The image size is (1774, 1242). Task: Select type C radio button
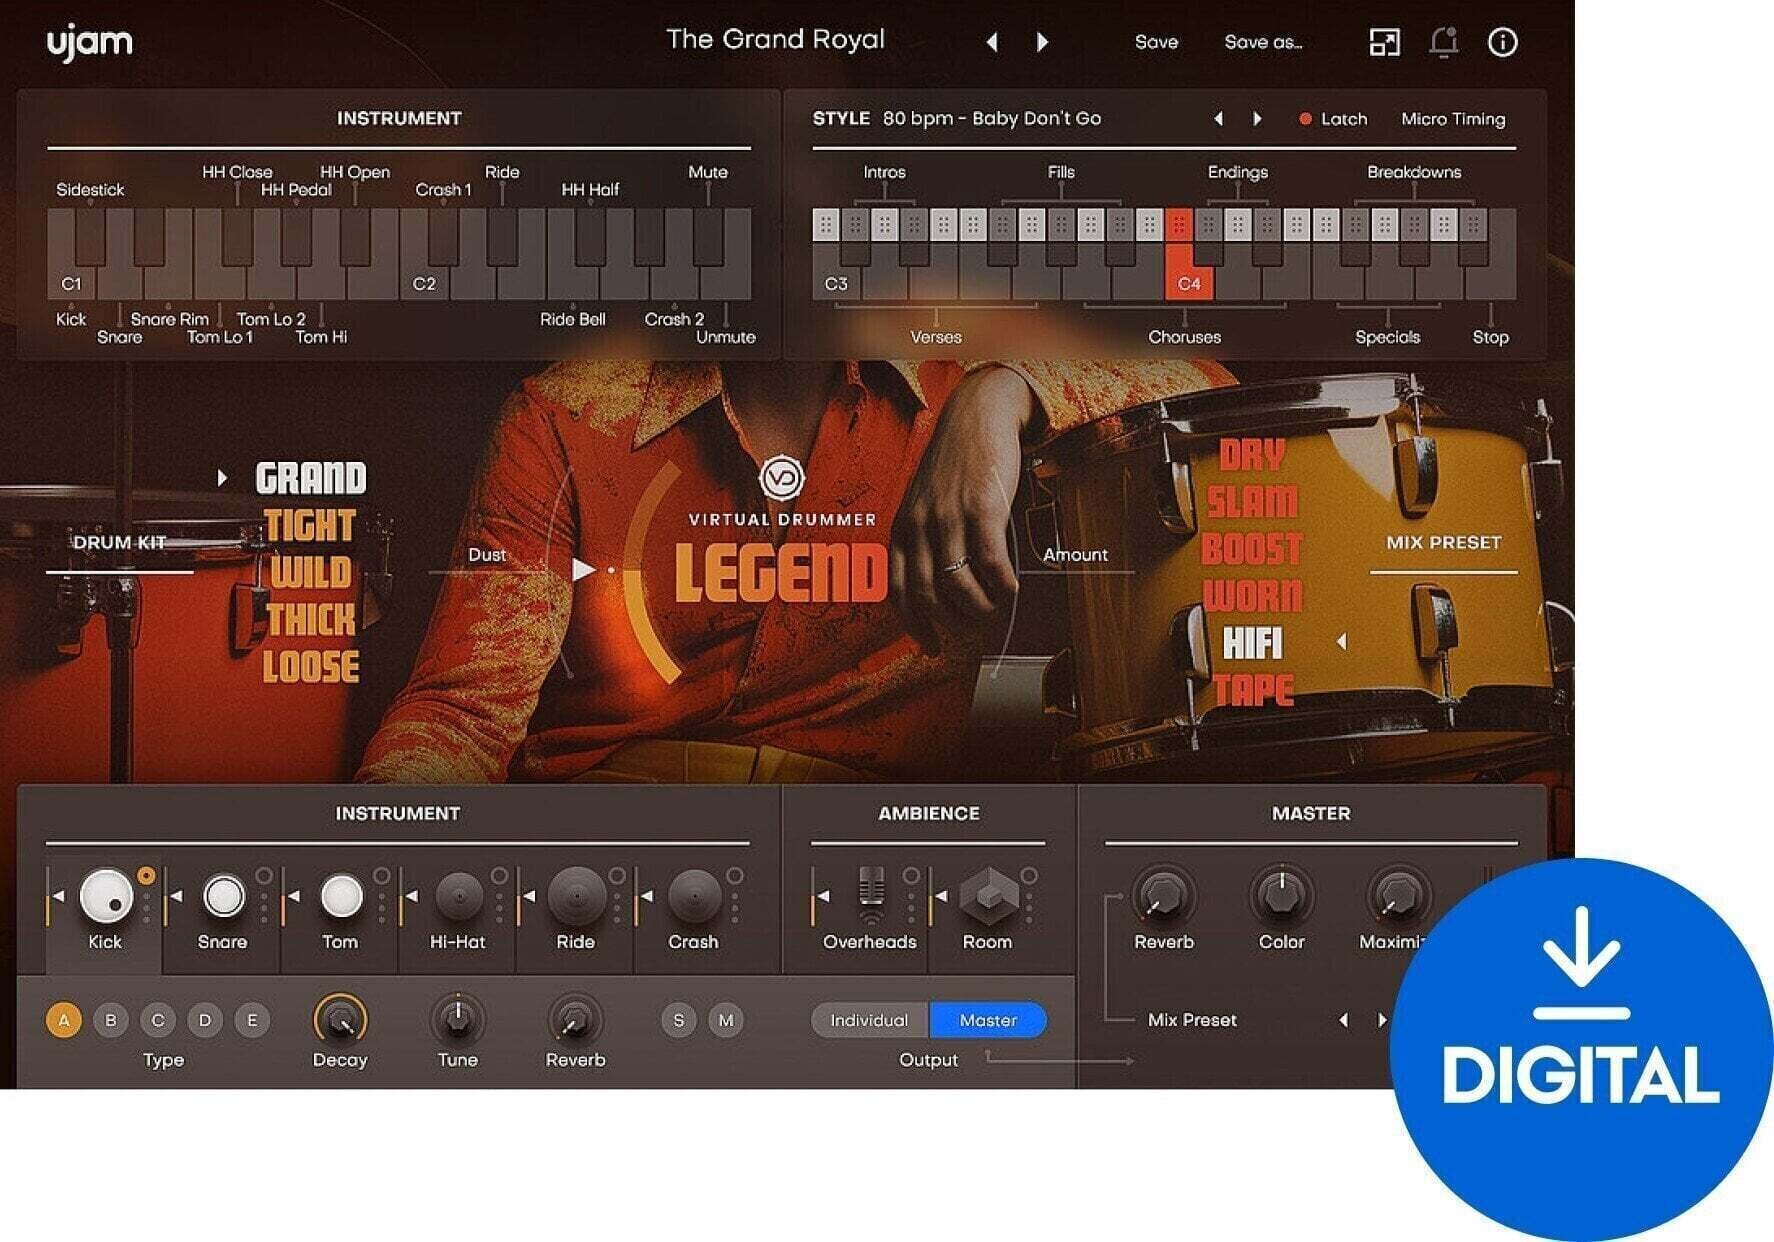click(158, 1020)
